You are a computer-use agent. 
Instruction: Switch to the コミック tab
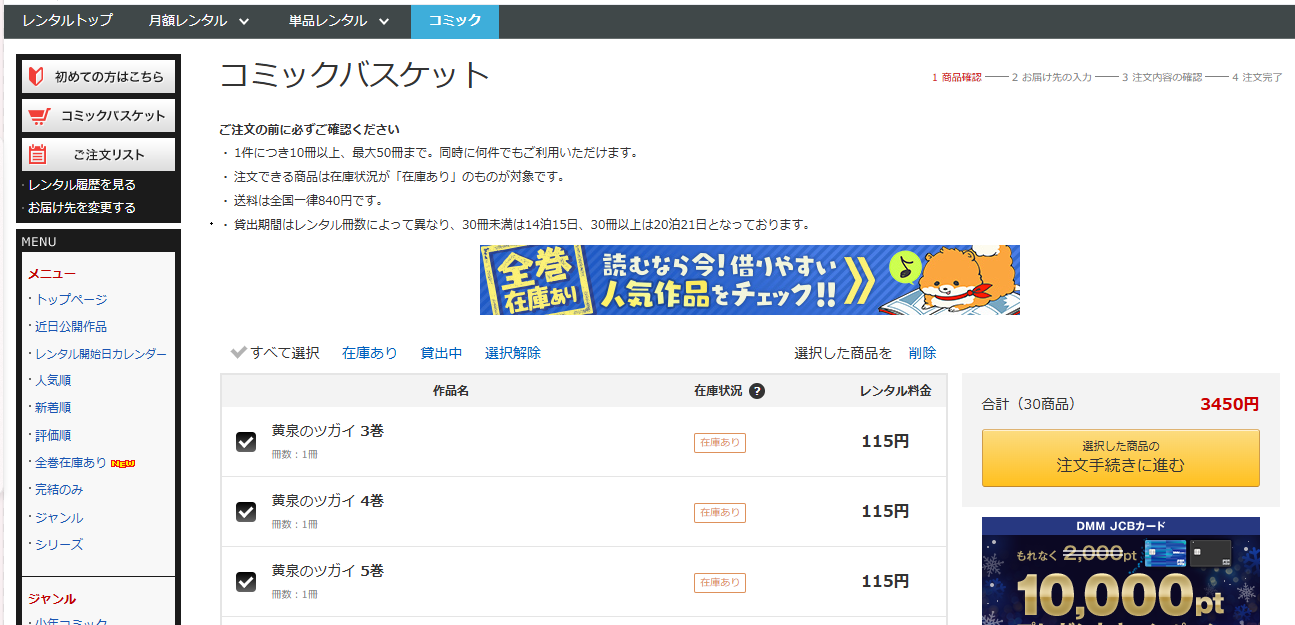[x=454, y=20]
